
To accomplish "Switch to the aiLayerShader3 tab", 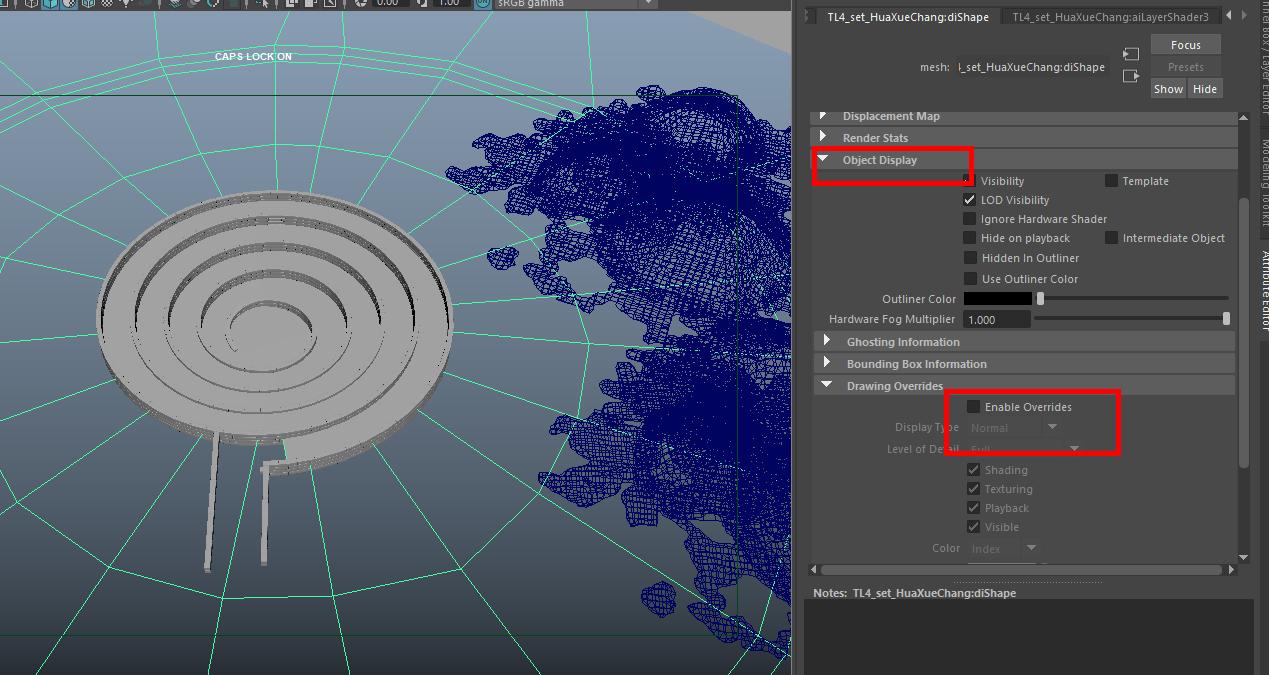I will pos(1110,17).
